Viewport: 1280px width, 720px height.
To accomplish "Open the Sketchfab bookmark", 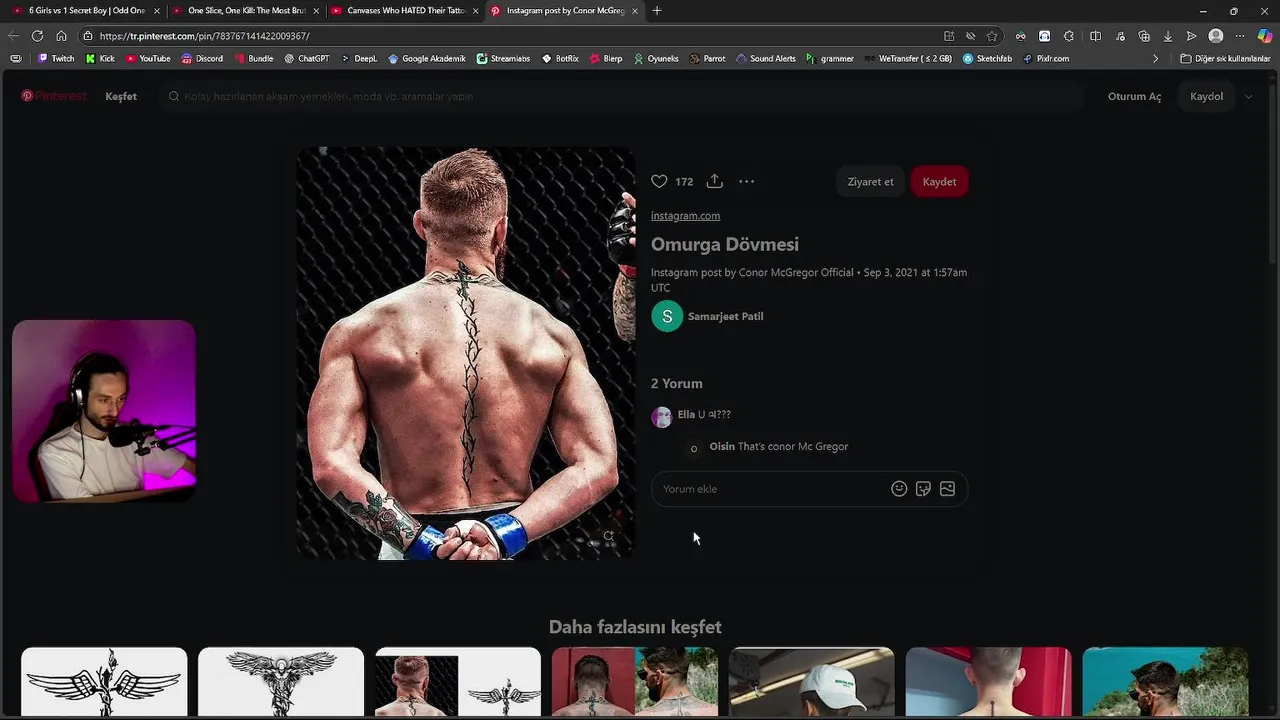I will click(x=987, y=59).
